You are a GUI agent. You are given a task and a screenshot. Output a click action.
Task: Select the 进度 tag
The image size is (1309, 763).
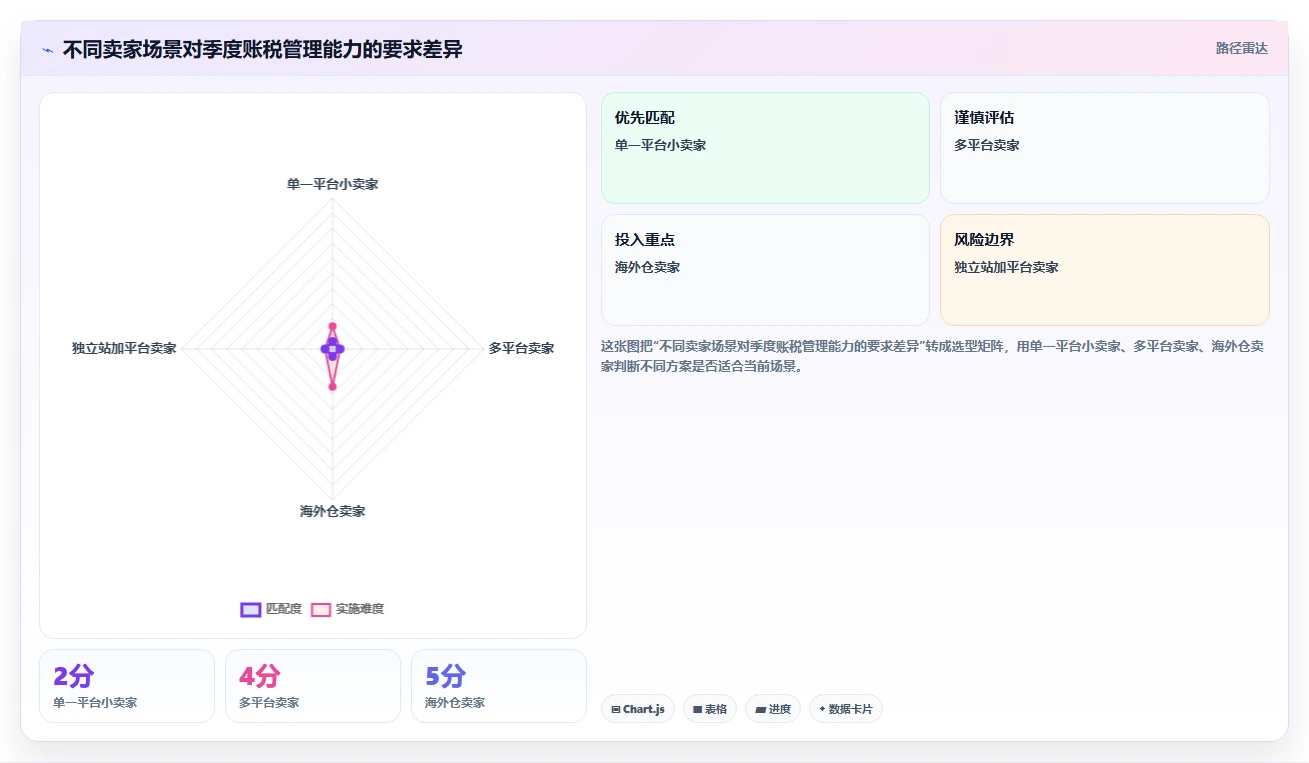click(773, 709)
